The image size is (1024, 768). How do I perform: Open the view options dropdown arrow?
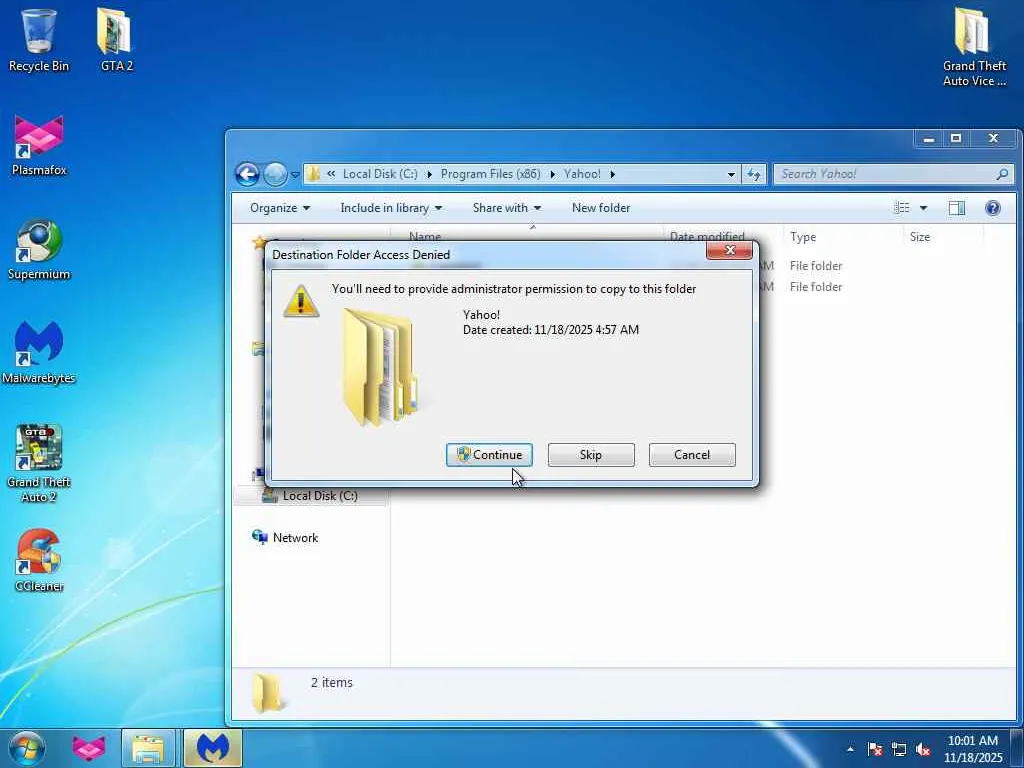tap(923, 208)
